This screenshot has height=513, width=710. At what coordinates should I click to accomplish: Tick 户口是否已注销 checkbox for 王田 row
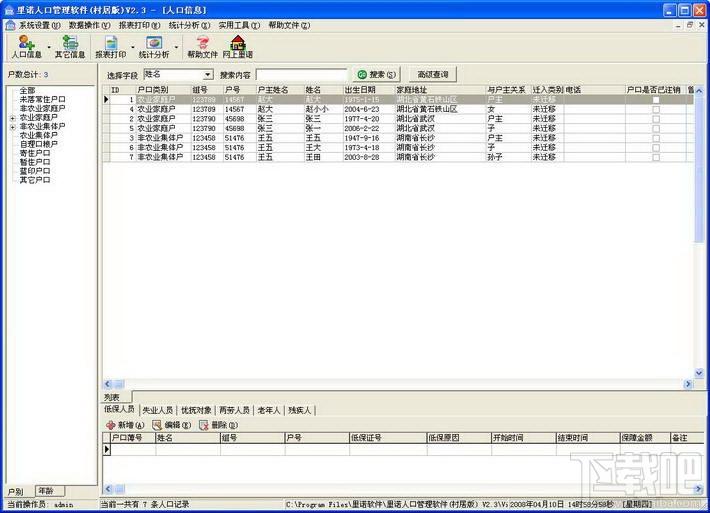[656, 157]
